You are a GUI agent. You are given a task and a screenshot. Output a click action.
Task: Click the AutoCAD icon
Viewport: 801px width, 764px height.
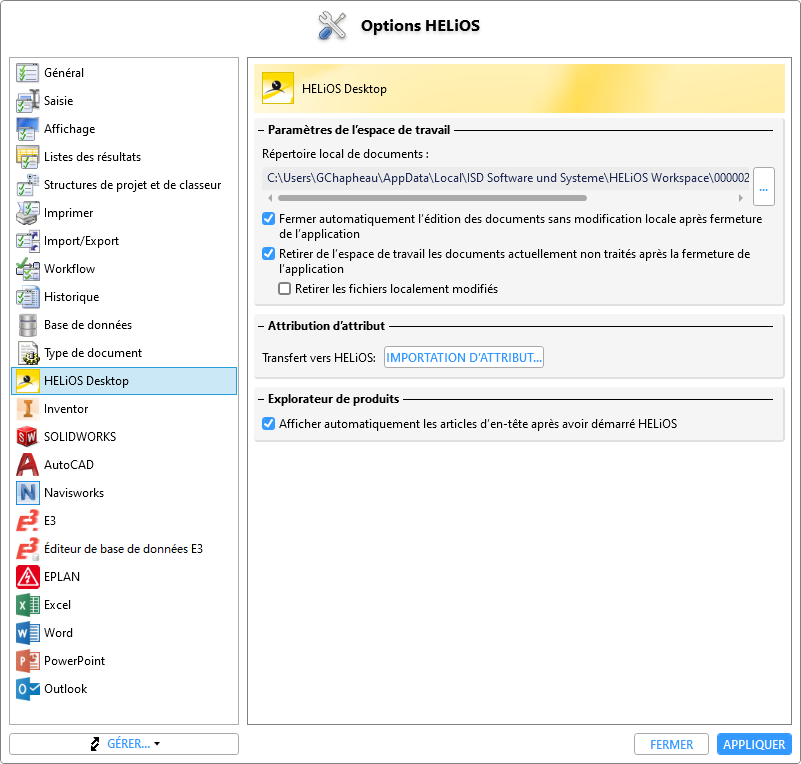[28, 465]
